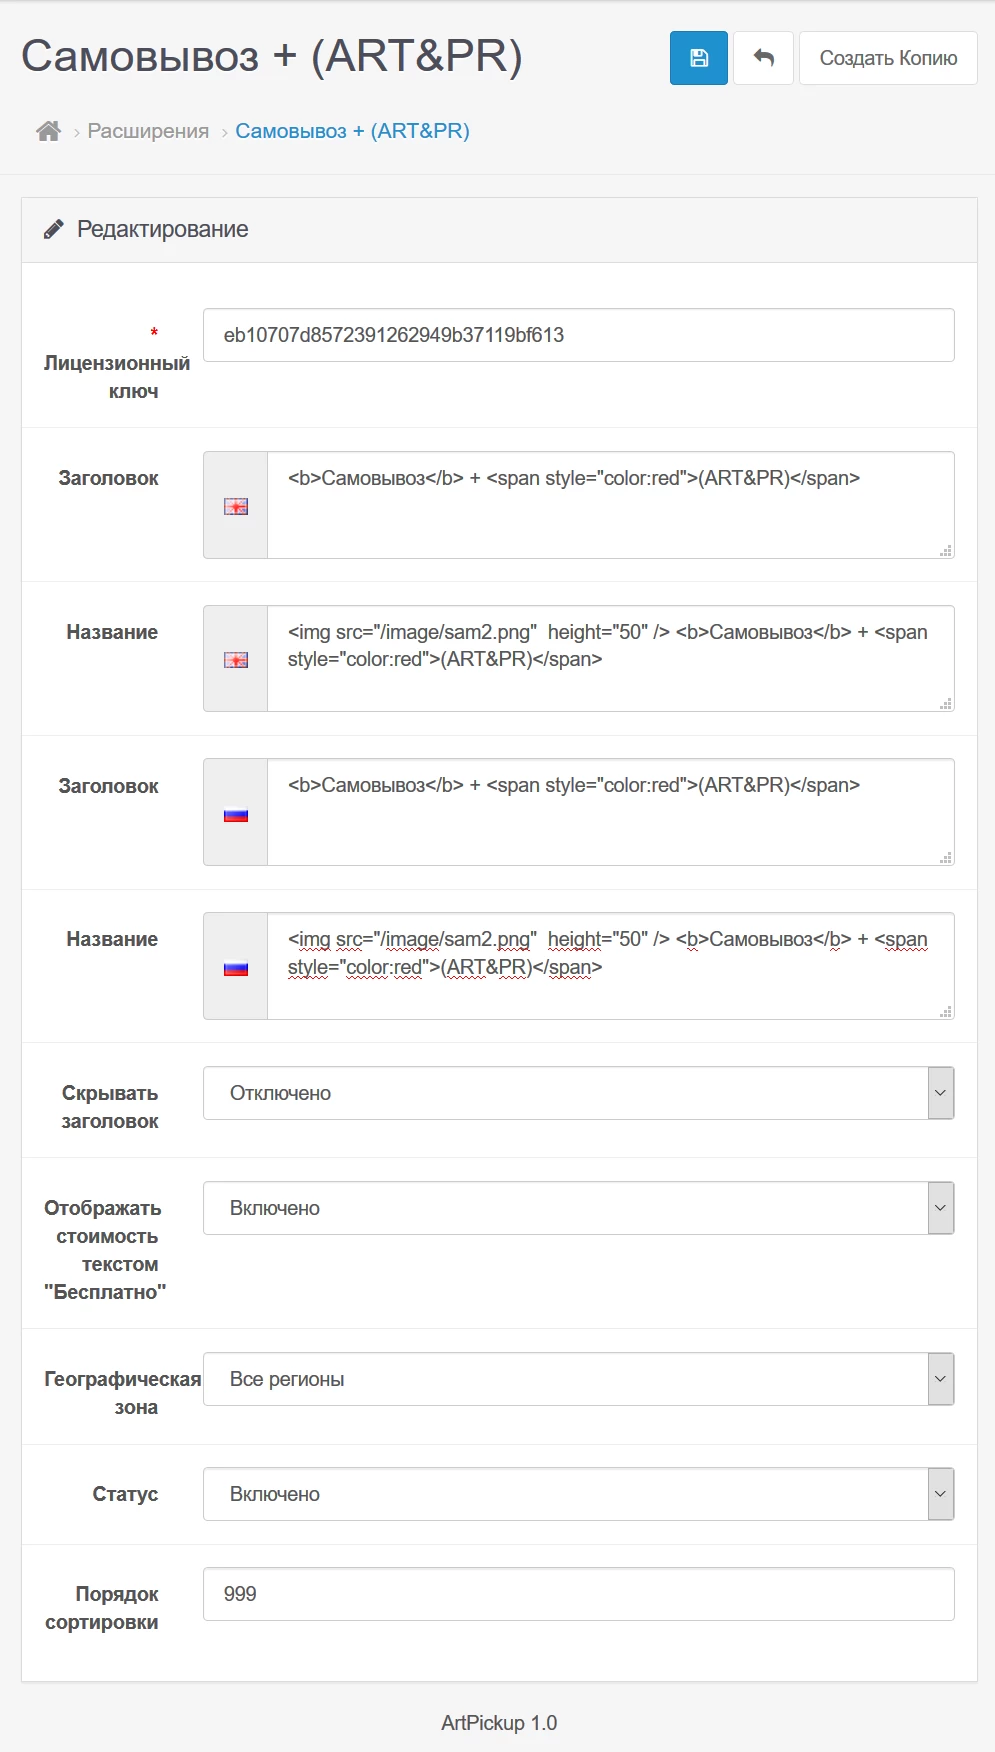
Task: Click Russian flag beside second Название field
Action: coord(236,968)
